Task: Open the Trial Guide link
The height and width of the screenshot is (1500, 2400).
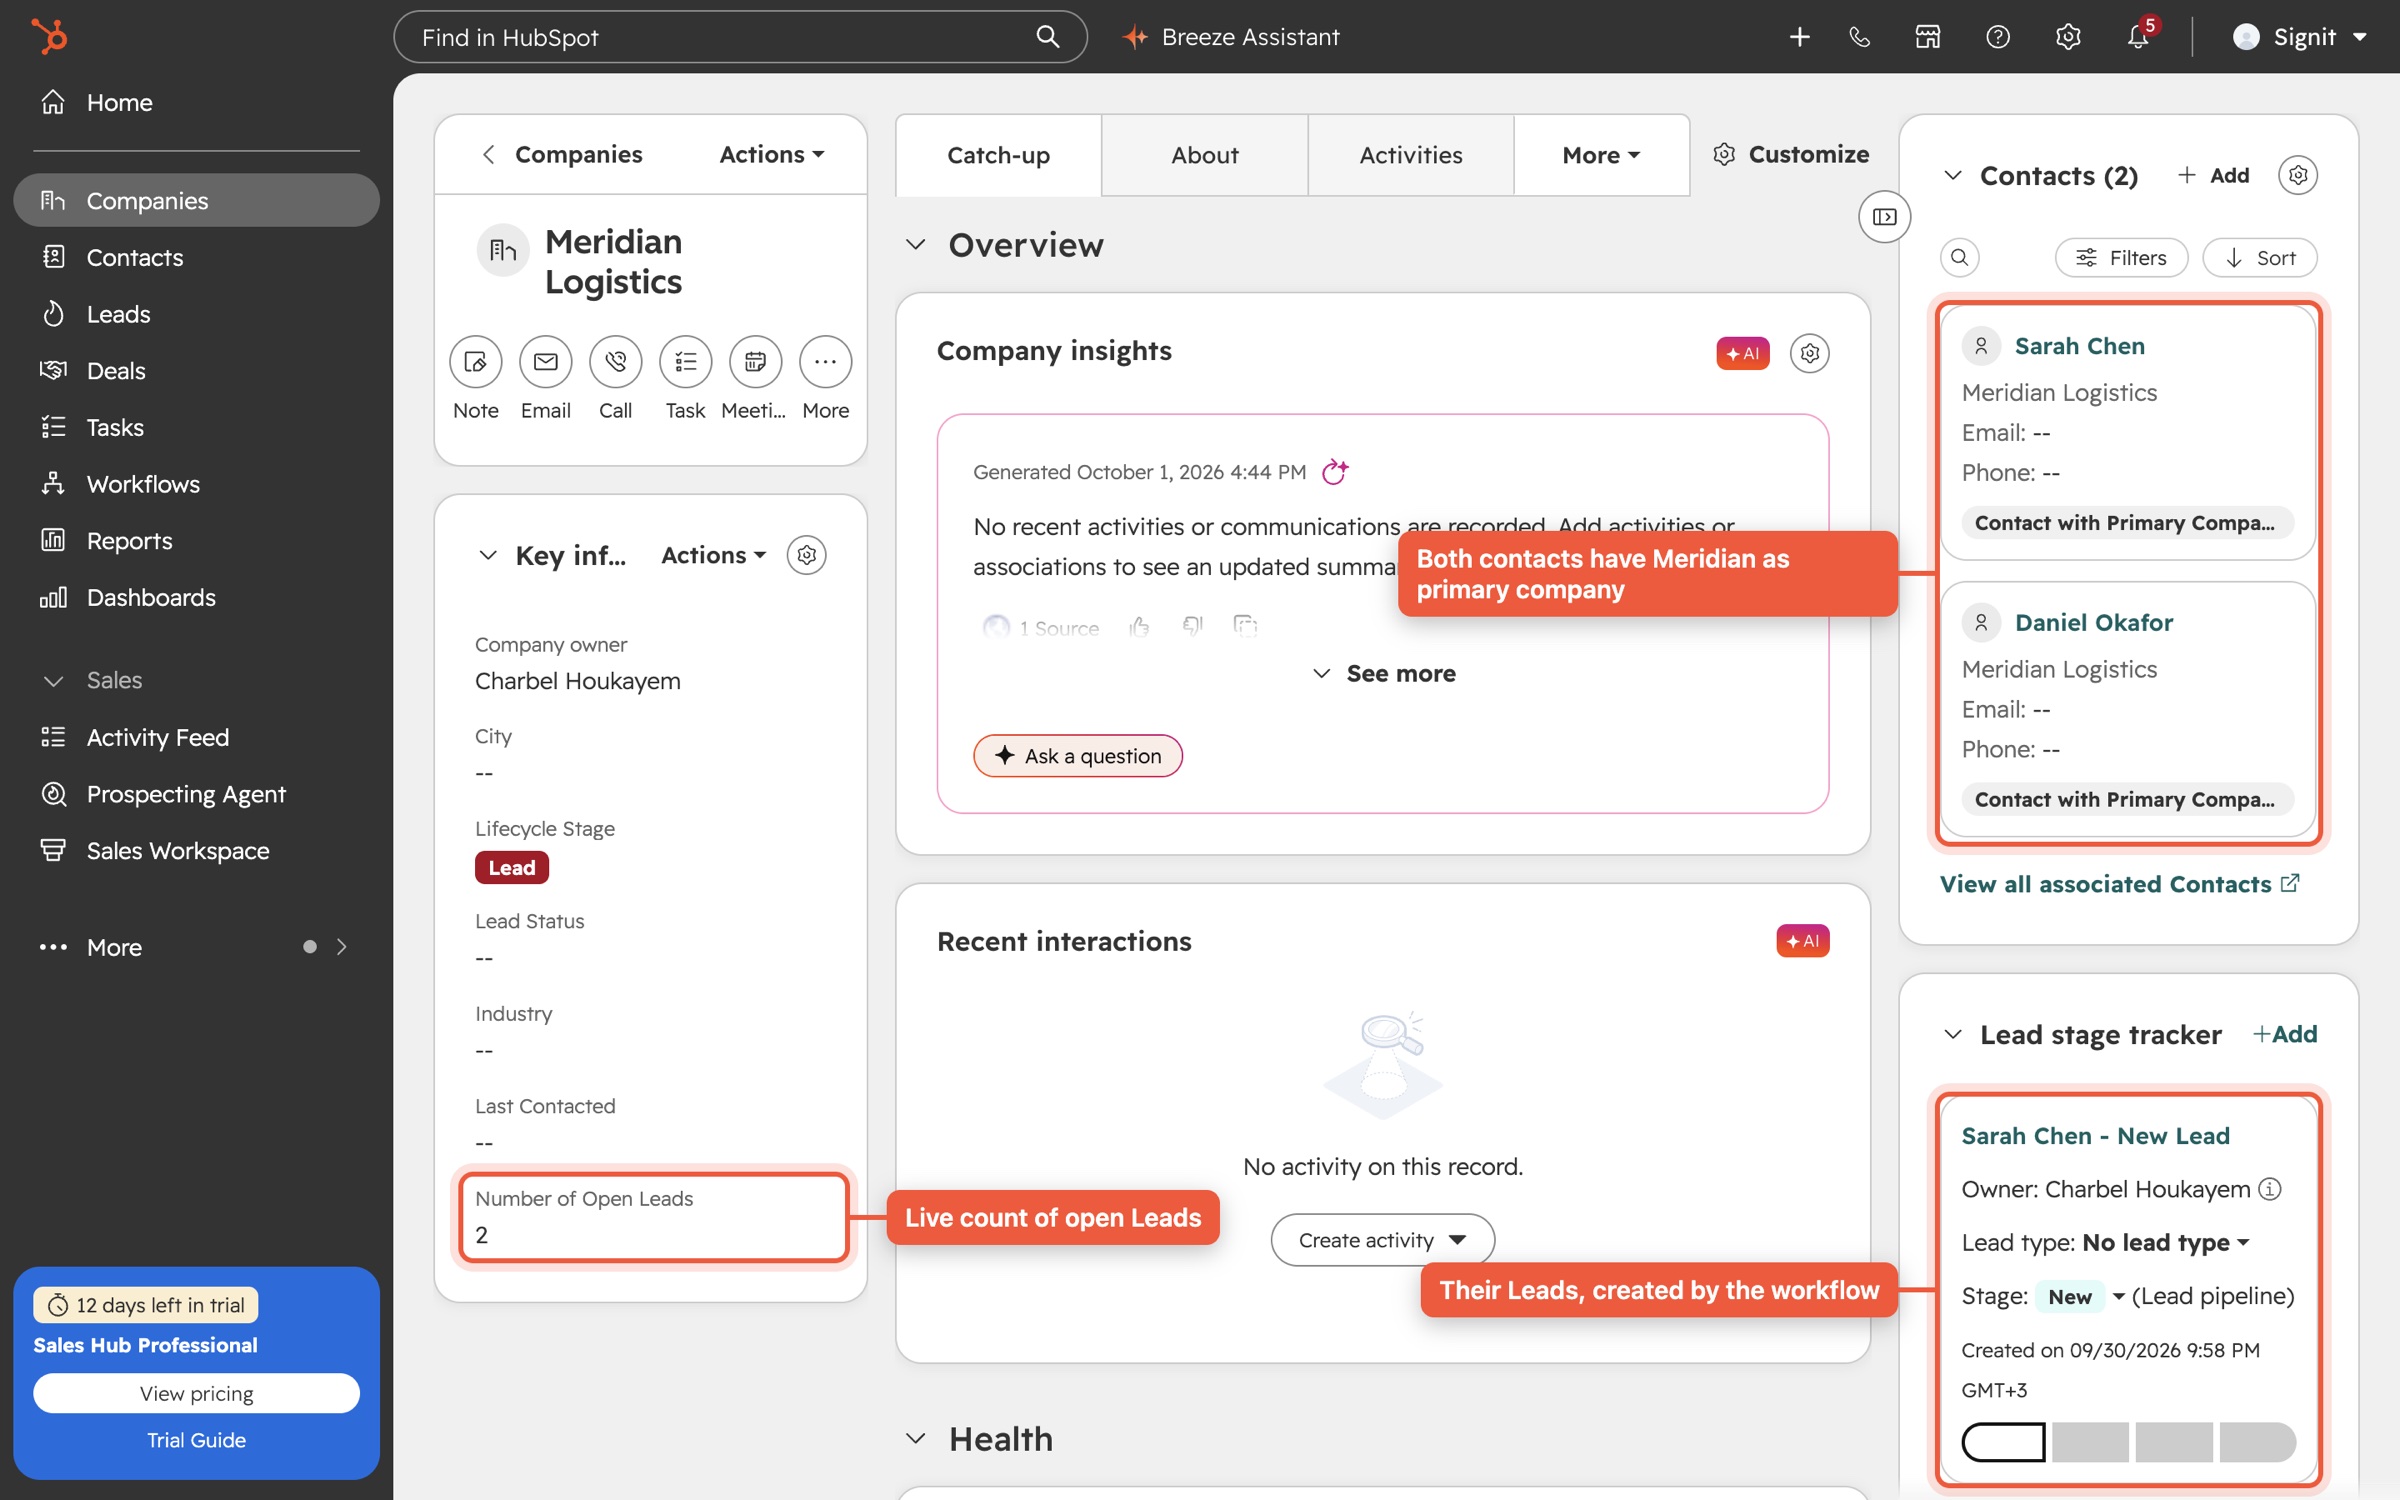Action: click(196, 1440)
